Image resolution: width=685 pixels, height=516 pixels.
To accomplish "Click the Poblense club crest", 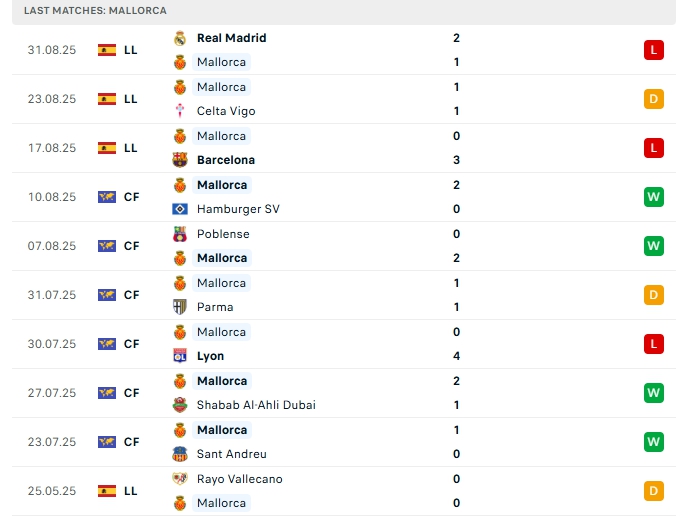I will 180,234.
